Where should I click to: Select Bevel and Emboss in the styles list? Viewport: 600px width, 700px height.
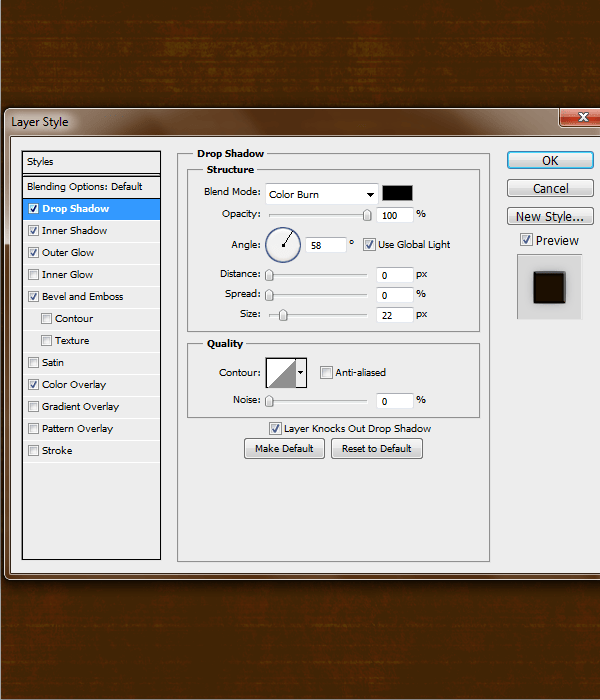point(83,296)
